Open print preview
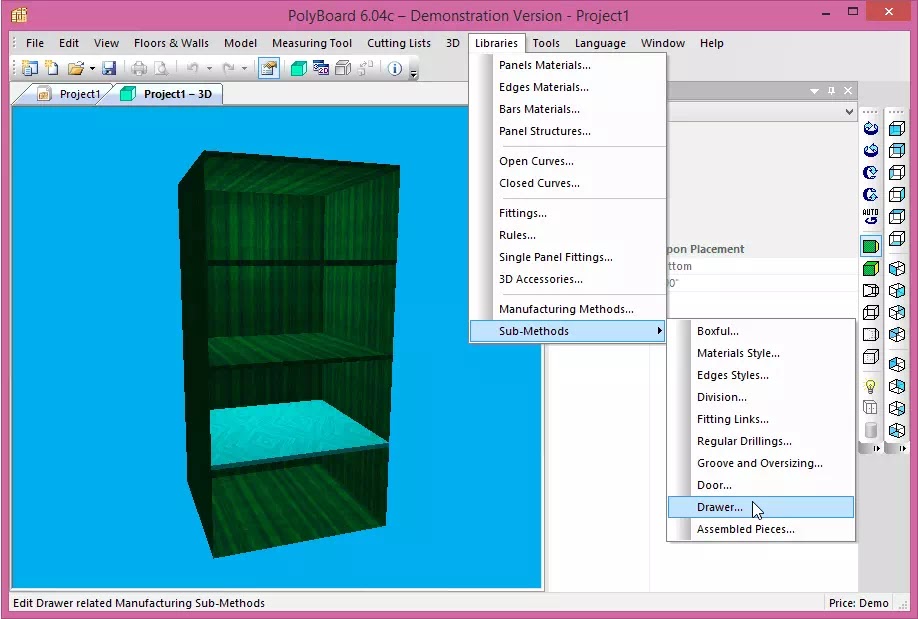918x619 pixels. coord(161,68)
